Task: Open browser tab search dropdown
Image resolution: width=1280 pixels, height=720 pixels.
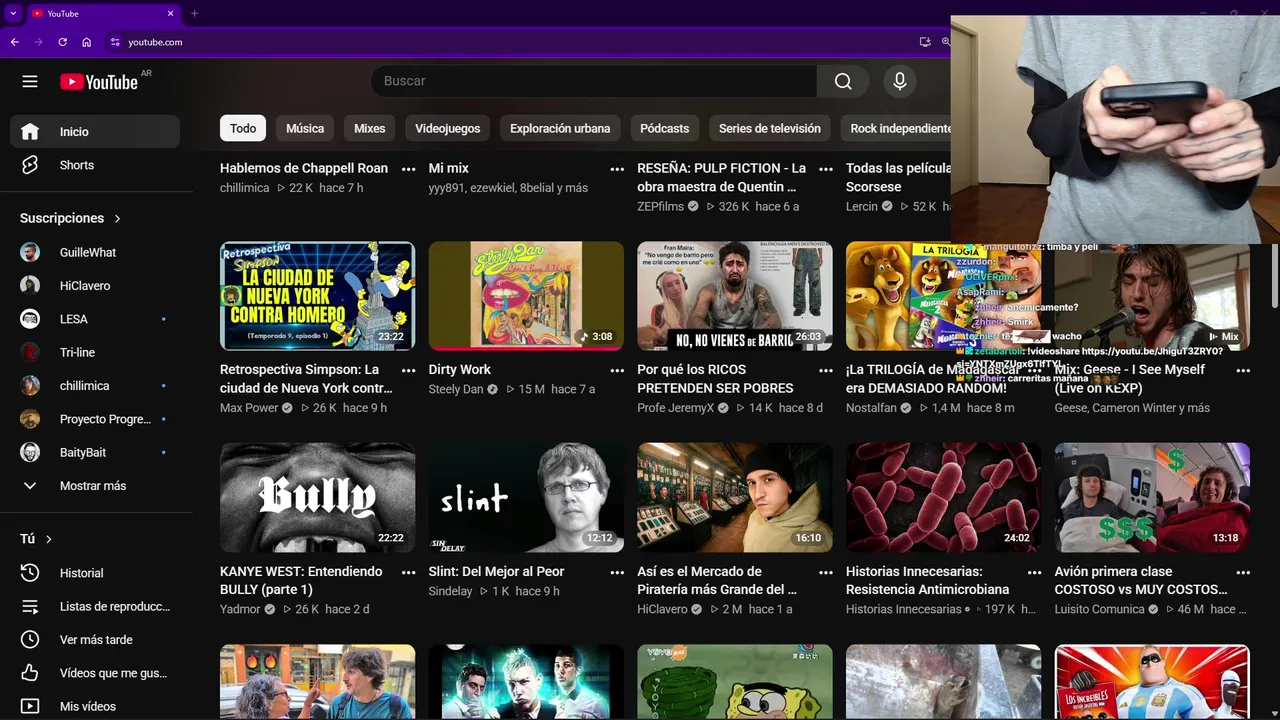Action: 13,13
